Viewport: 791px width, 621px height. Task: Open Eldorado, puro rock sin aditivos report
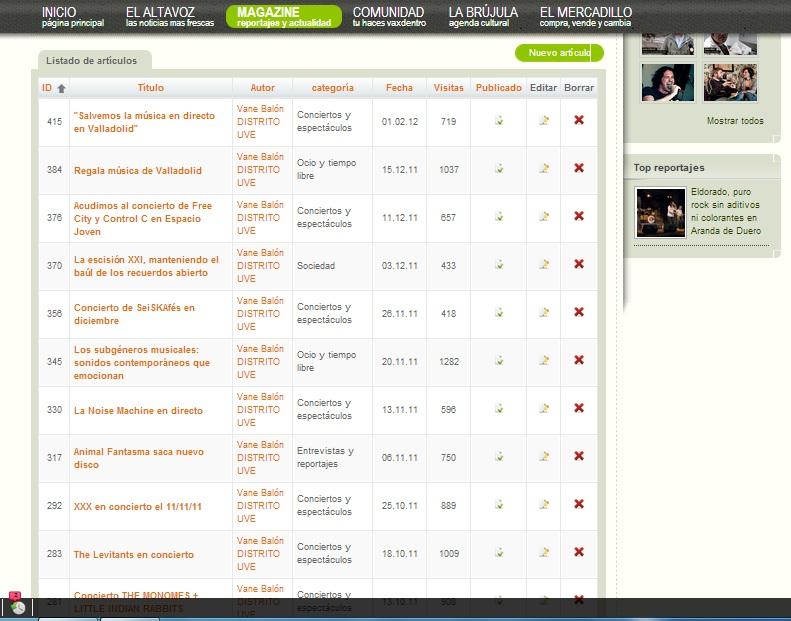pos(725,211)
